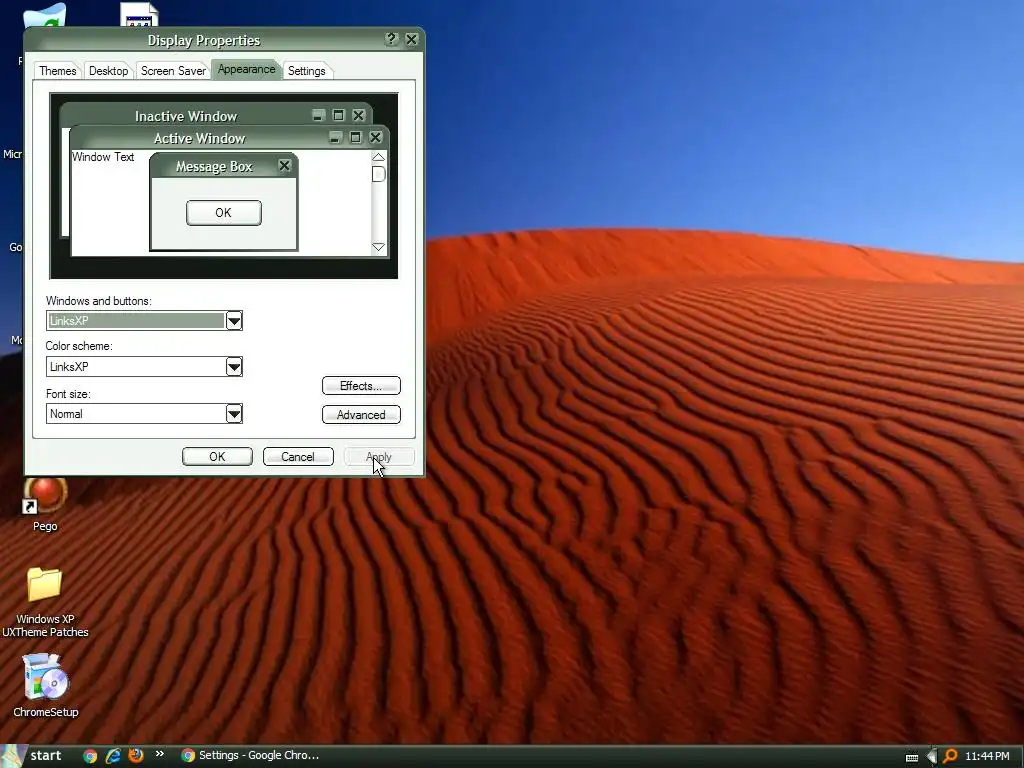Image resolution: width=1024 pixels, height=768 pixels.
Task: Click the preview Message Box close icon
Action: [x=285, y=166]
